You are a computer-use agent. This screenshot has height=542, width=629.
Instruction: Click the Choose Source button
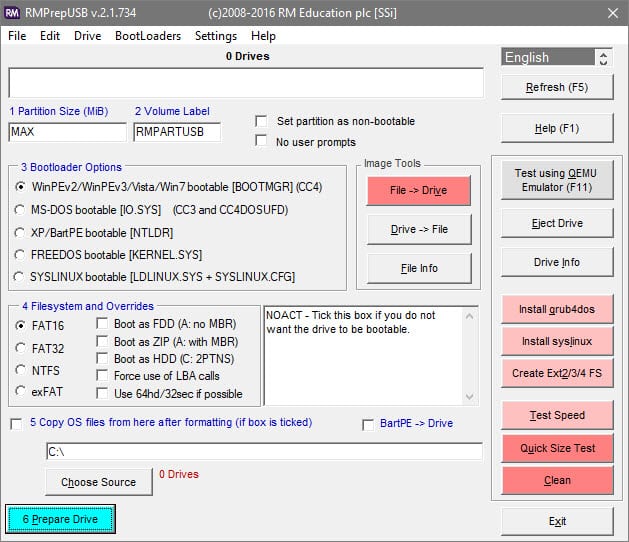99,482
